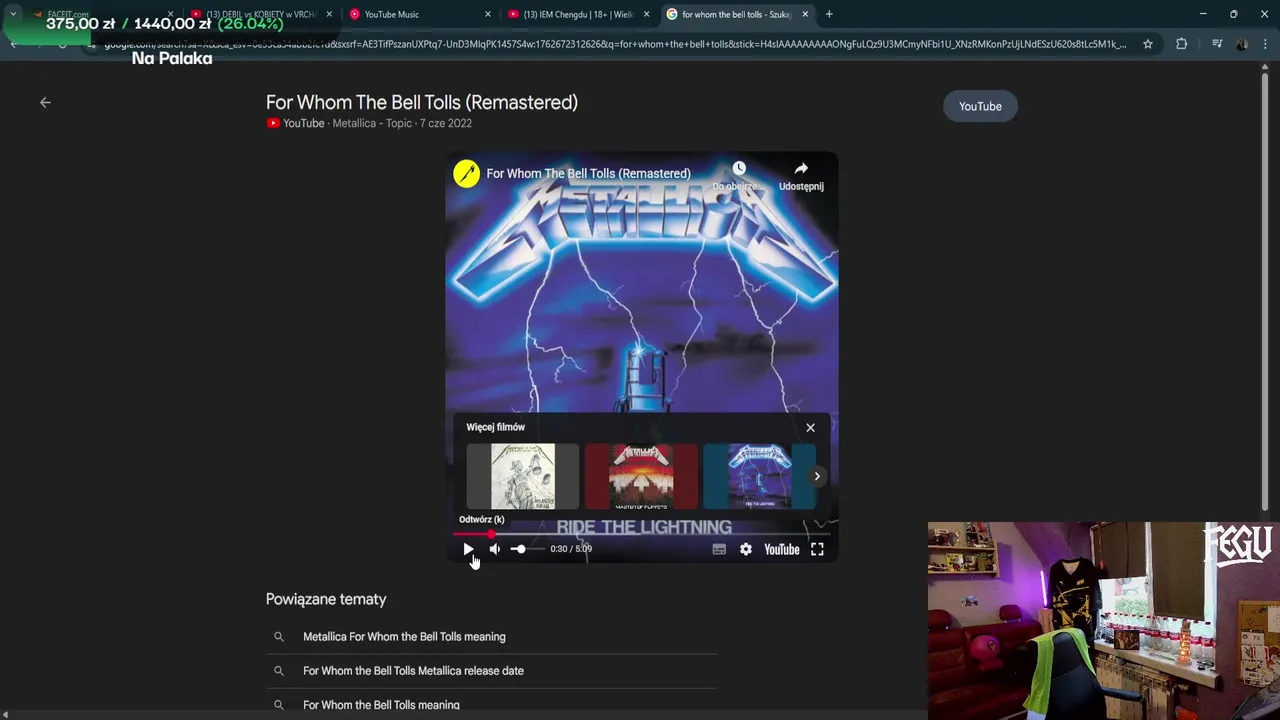Open video on YouTube via player logo
Image resolution: width=1280 pixels, height=720 pixels.
tap(782, 549)
